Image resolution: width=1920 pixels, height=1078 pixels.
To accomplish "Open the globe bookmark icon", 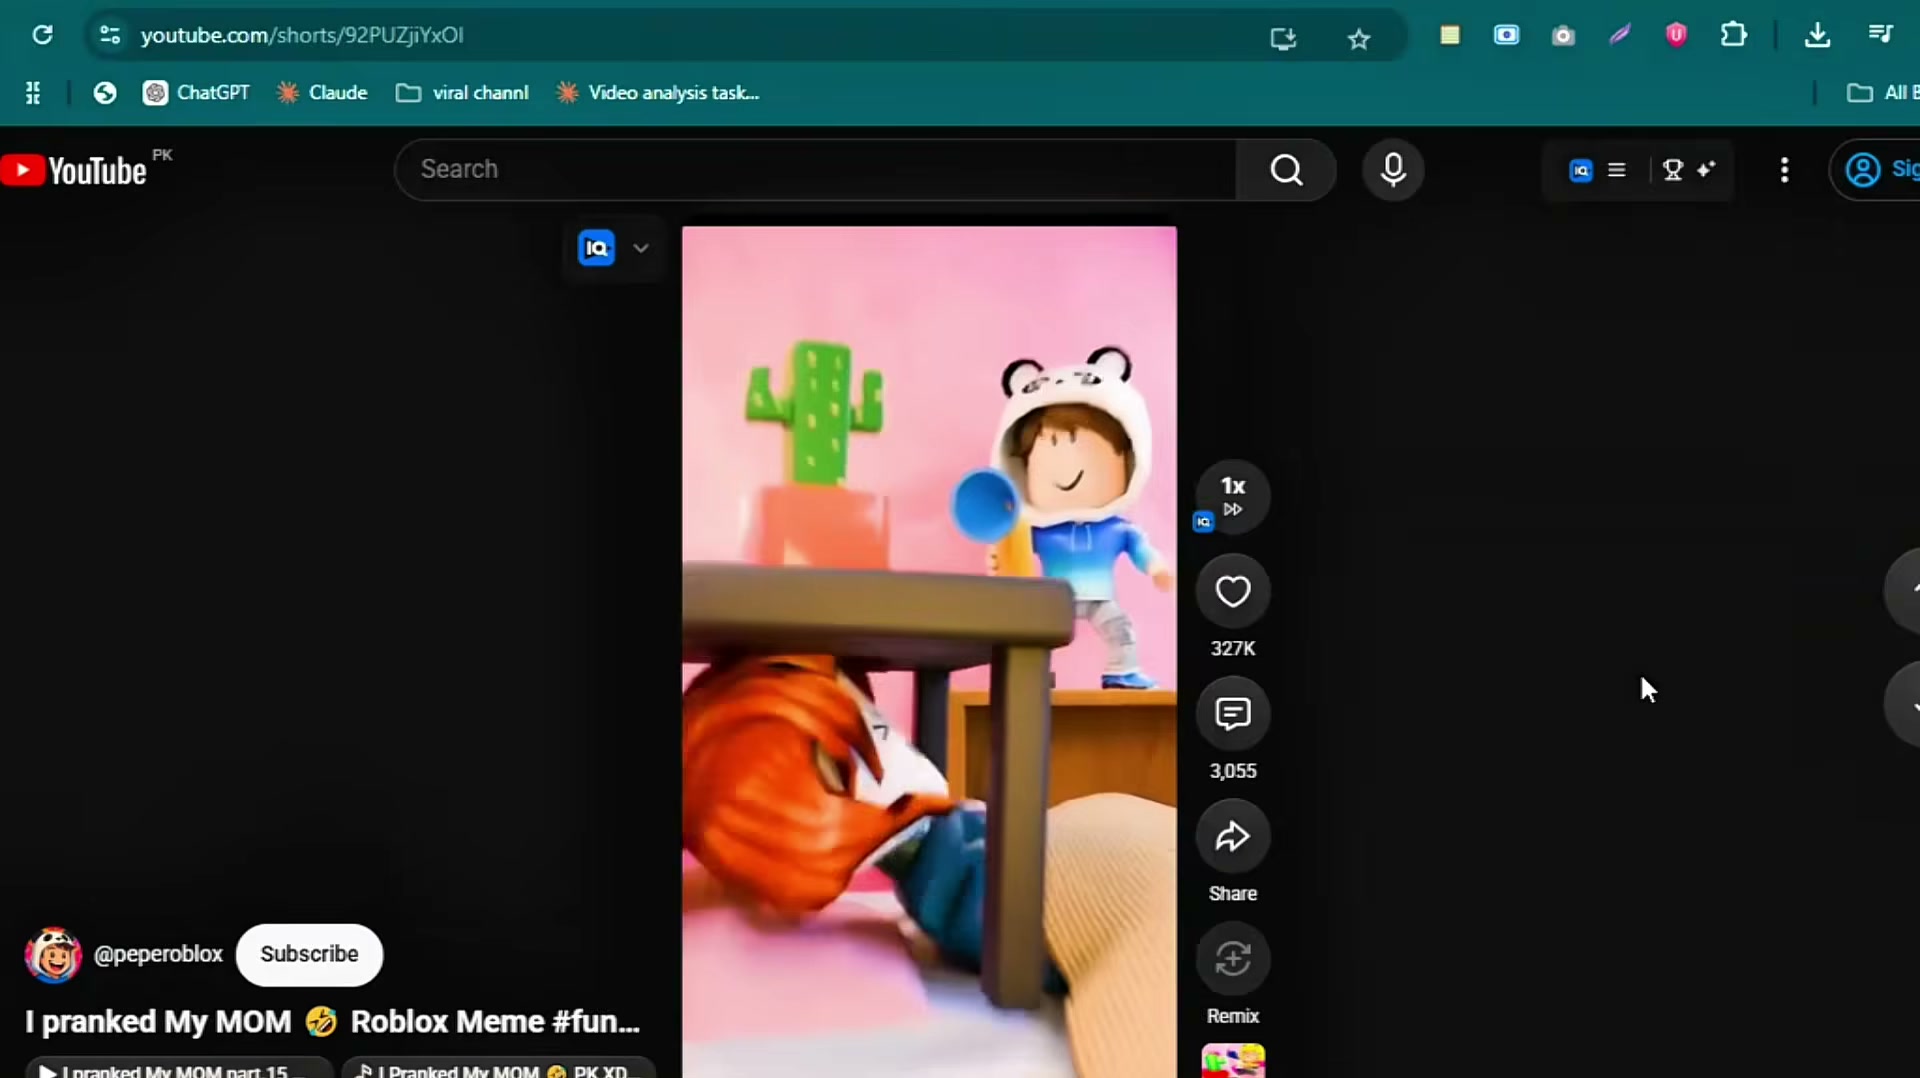I will [105, 93].
